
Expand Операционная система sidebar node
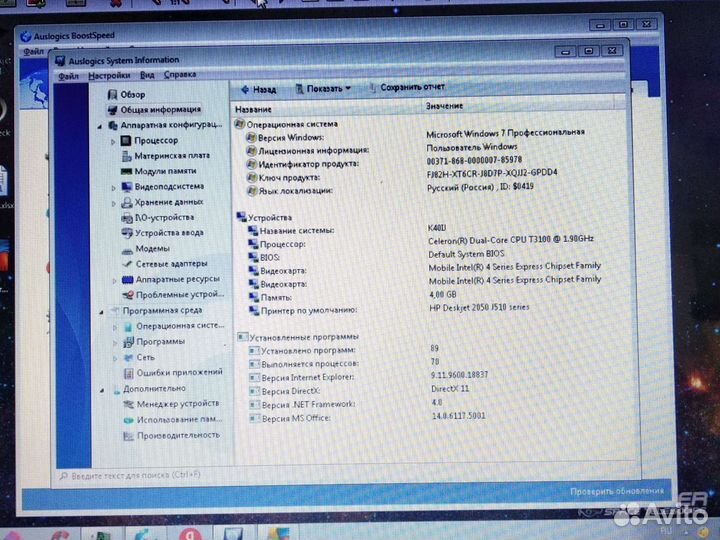(x=115, y=327)
